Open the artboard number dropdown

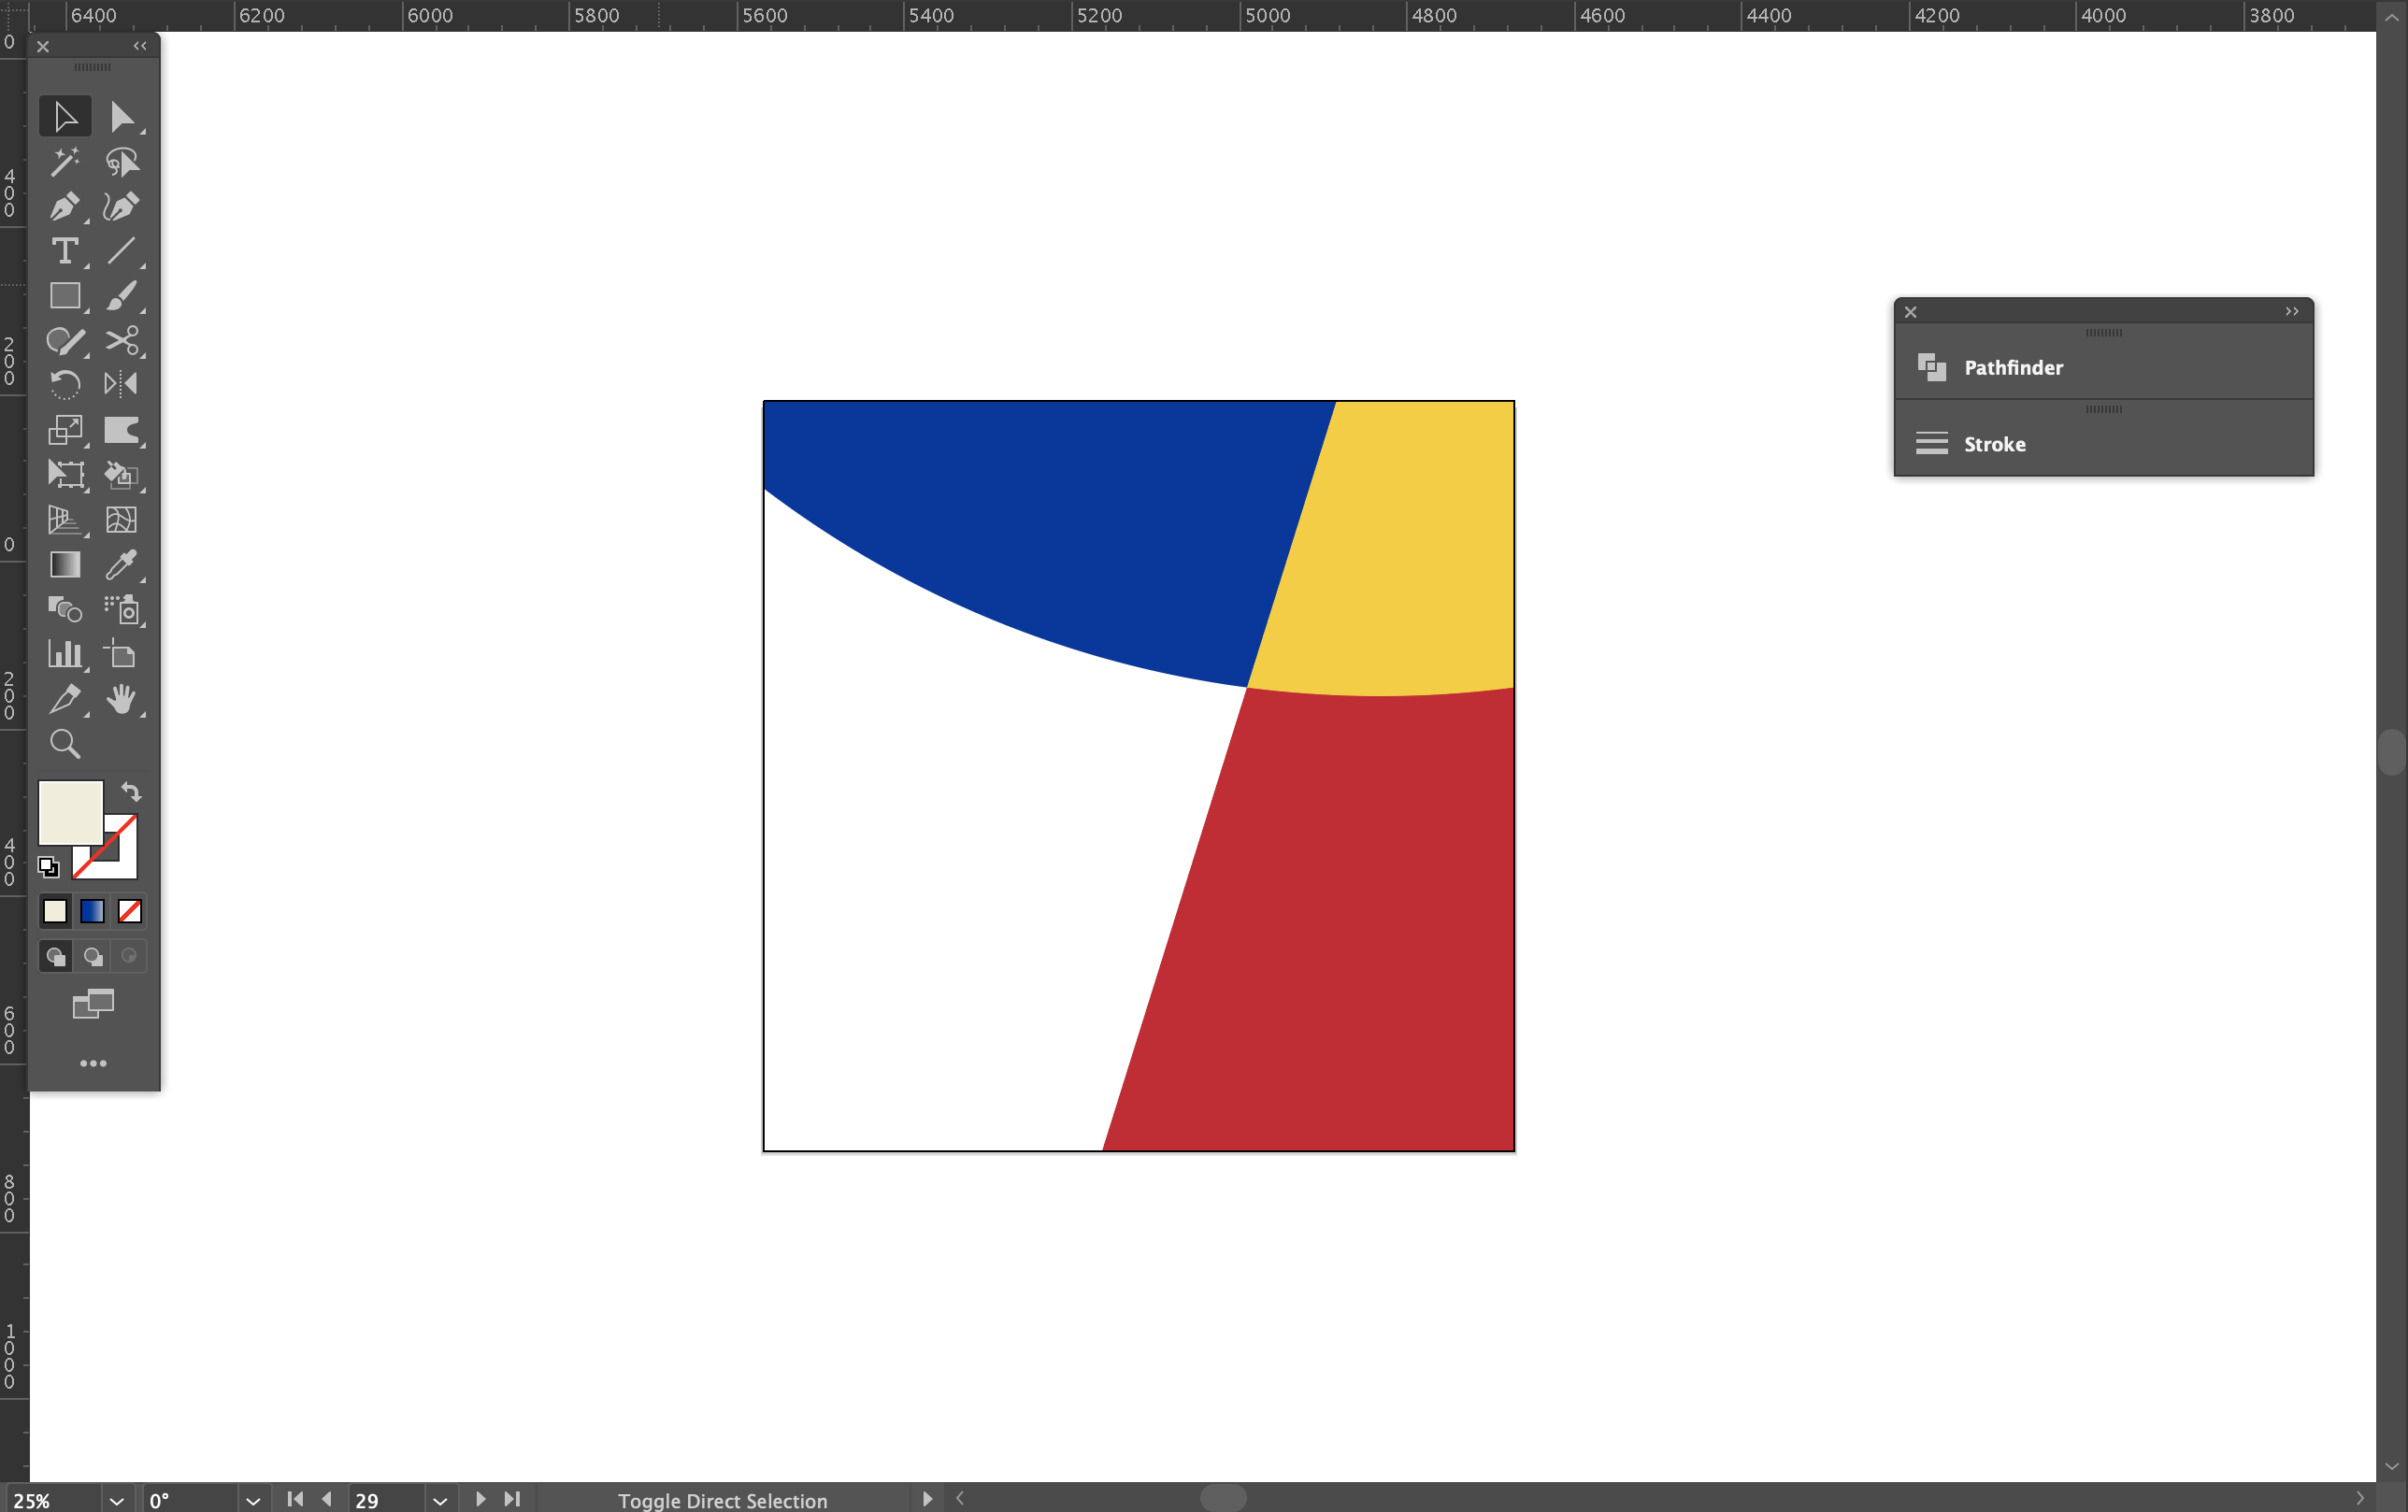[x=440, y=1498]
